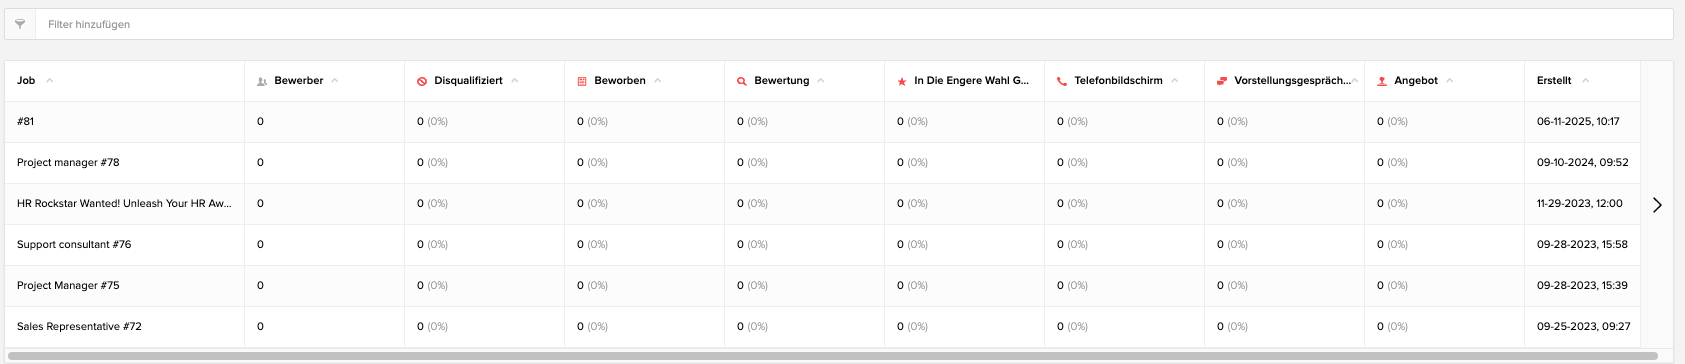Viewport: 1685px width, 364px height.
Task: Click the Beworben calendar icon
Action: click(x=582, y=81)
